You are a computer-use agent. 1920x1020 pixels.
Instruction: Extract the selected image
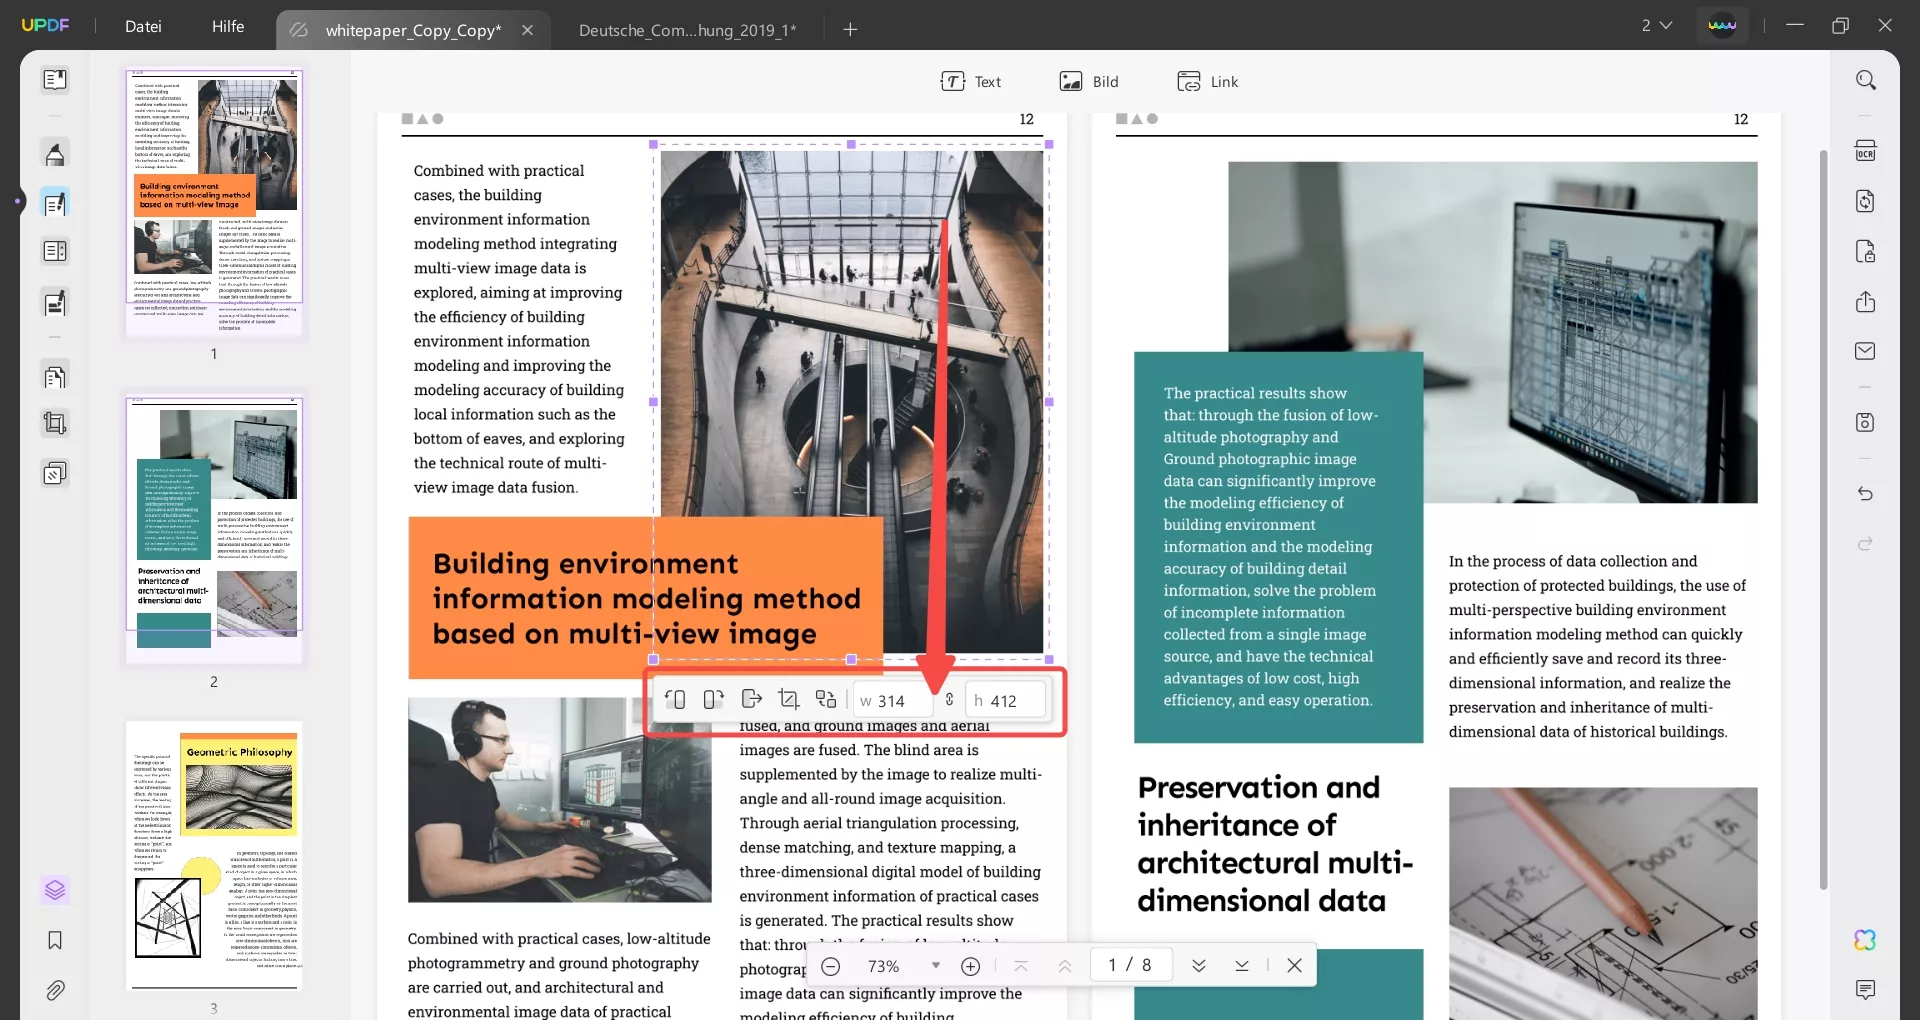click(752, 699)
